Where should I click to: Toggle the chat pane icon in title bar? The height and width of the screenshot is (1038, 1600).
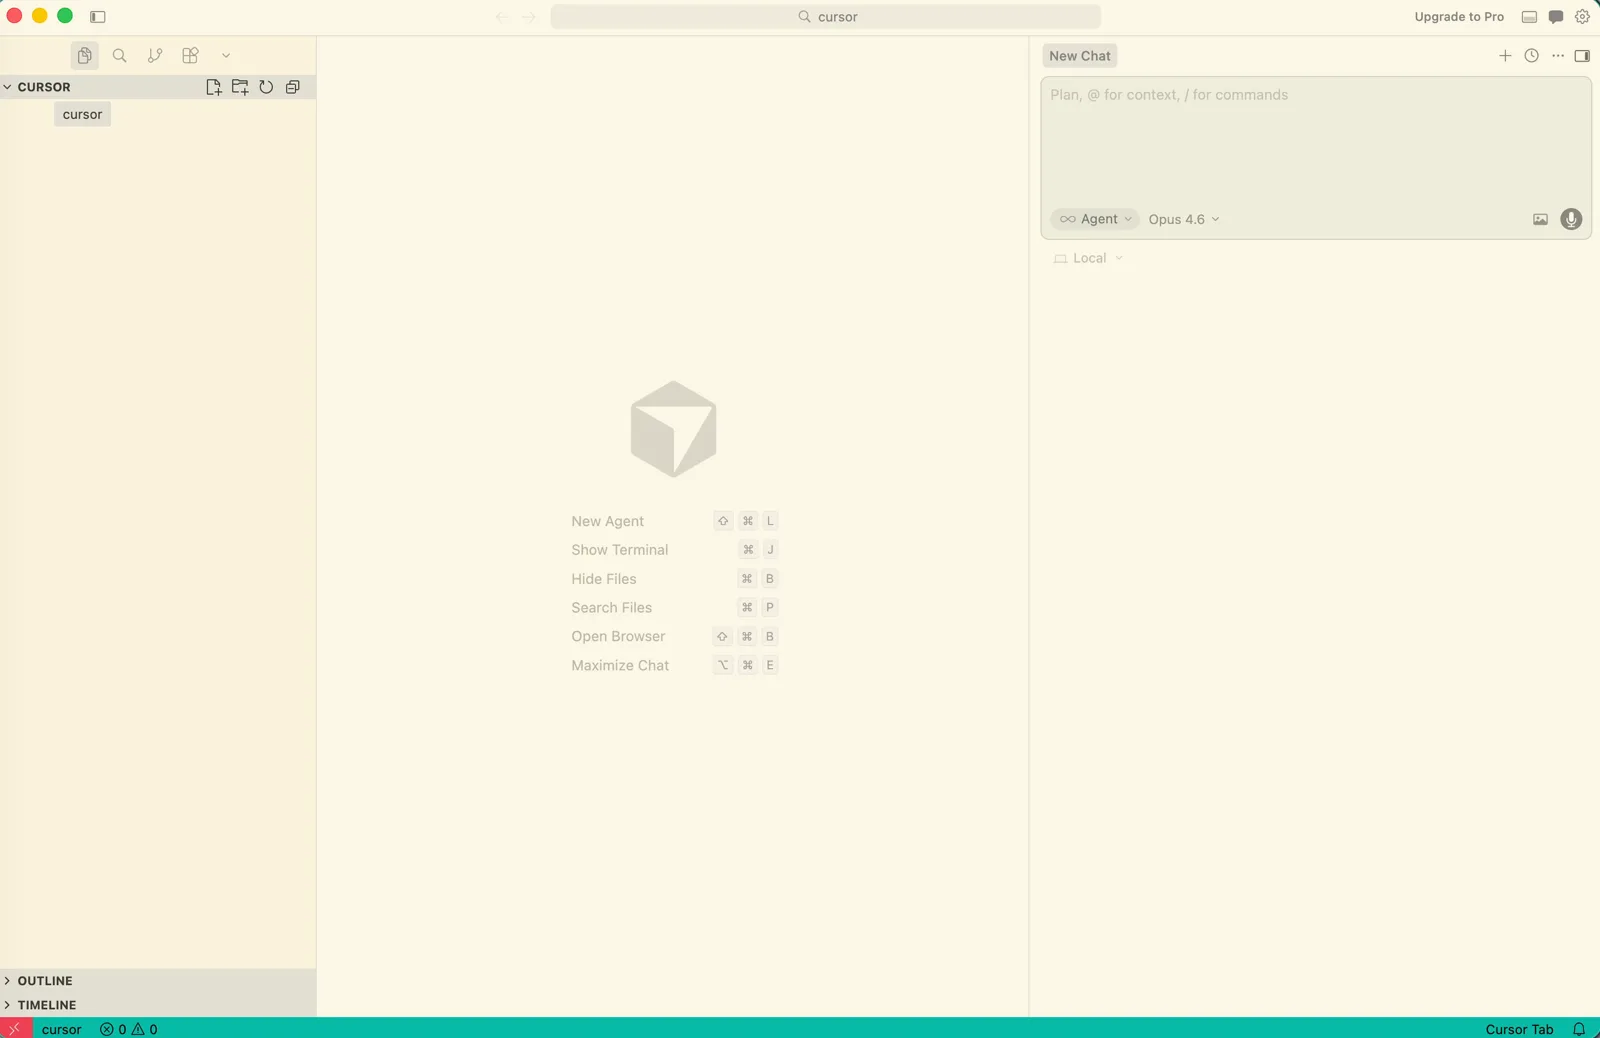tap(1556, 17)
